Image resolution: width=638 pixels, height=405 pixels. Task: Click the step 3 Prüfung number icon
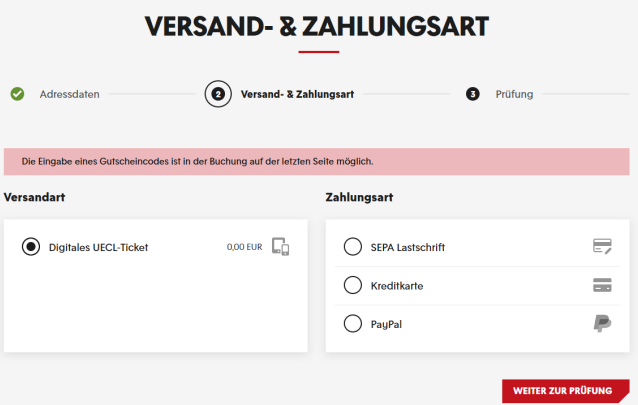tap(472, 94)
